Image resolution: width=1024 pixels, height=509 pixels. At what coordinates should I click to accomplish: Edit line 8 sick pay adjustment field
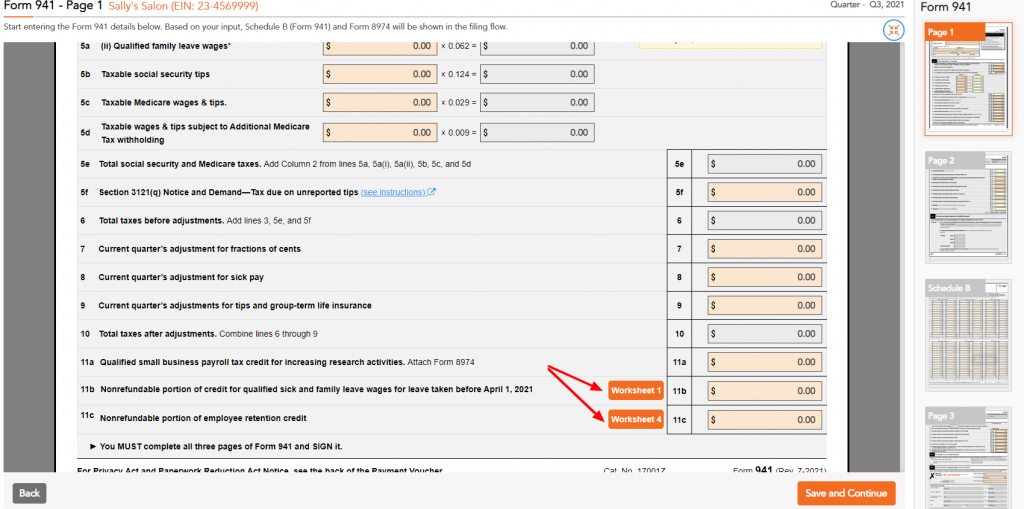(x=765, y=277)
